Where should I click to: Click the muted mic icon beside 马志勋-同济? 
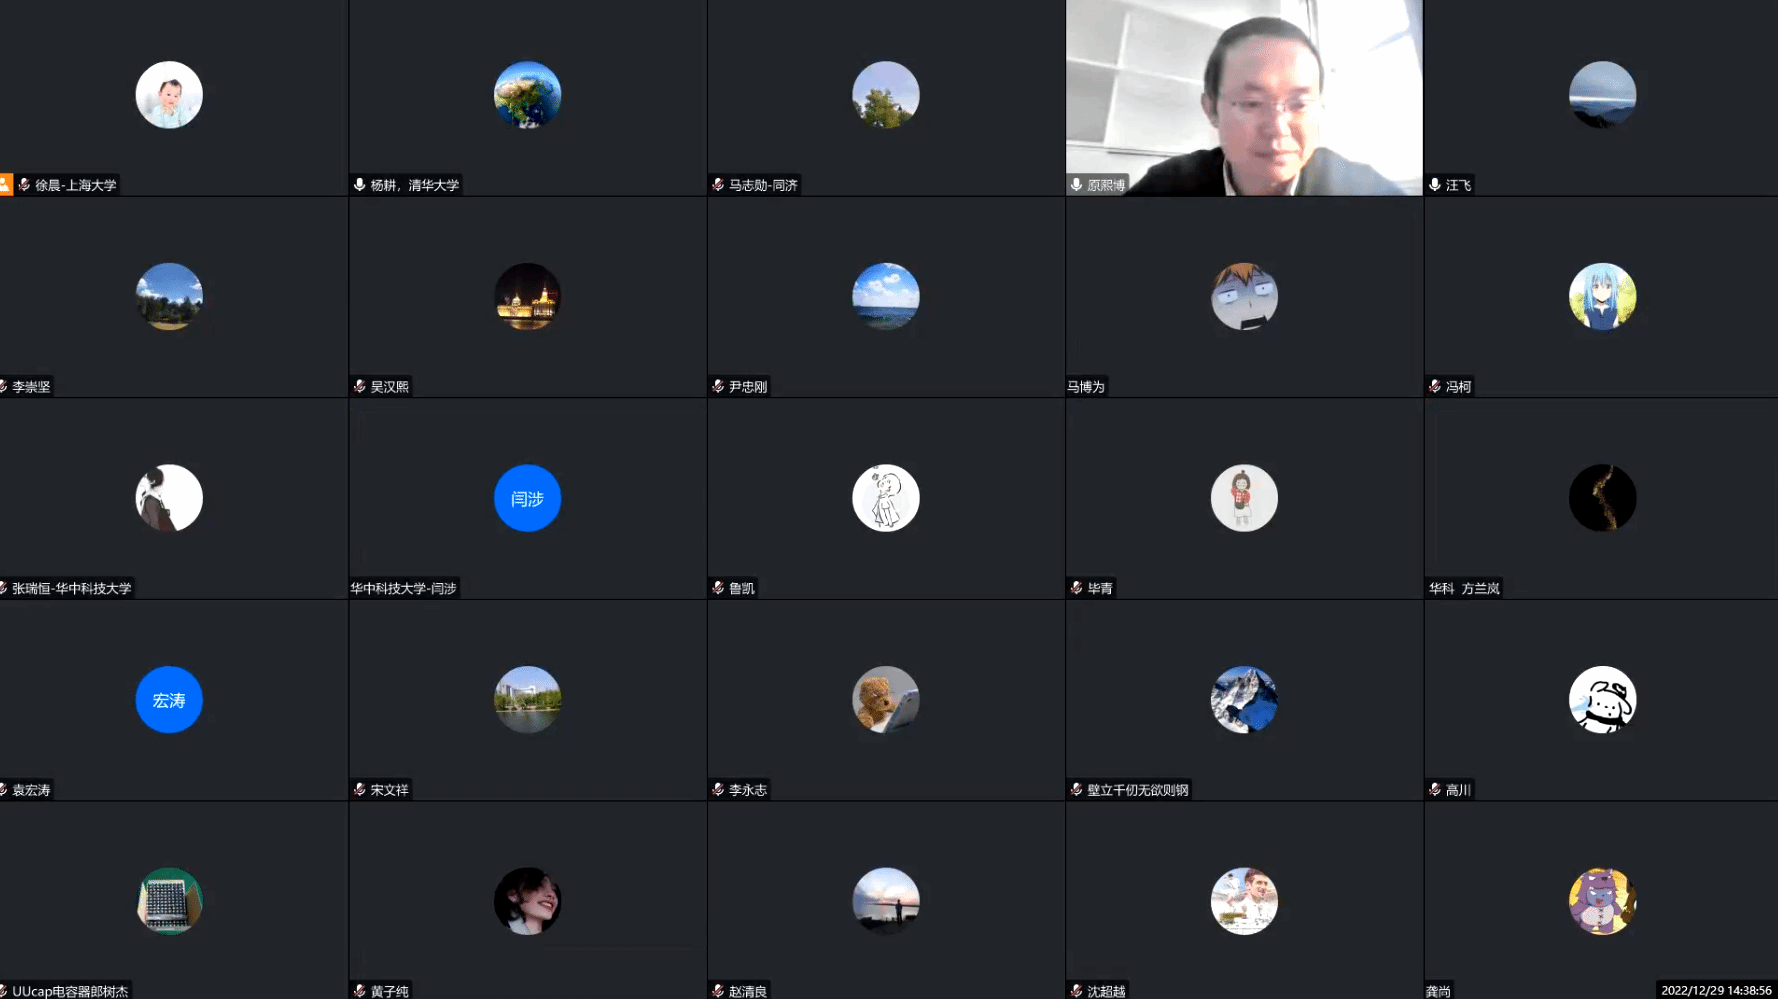pos(718,185)
